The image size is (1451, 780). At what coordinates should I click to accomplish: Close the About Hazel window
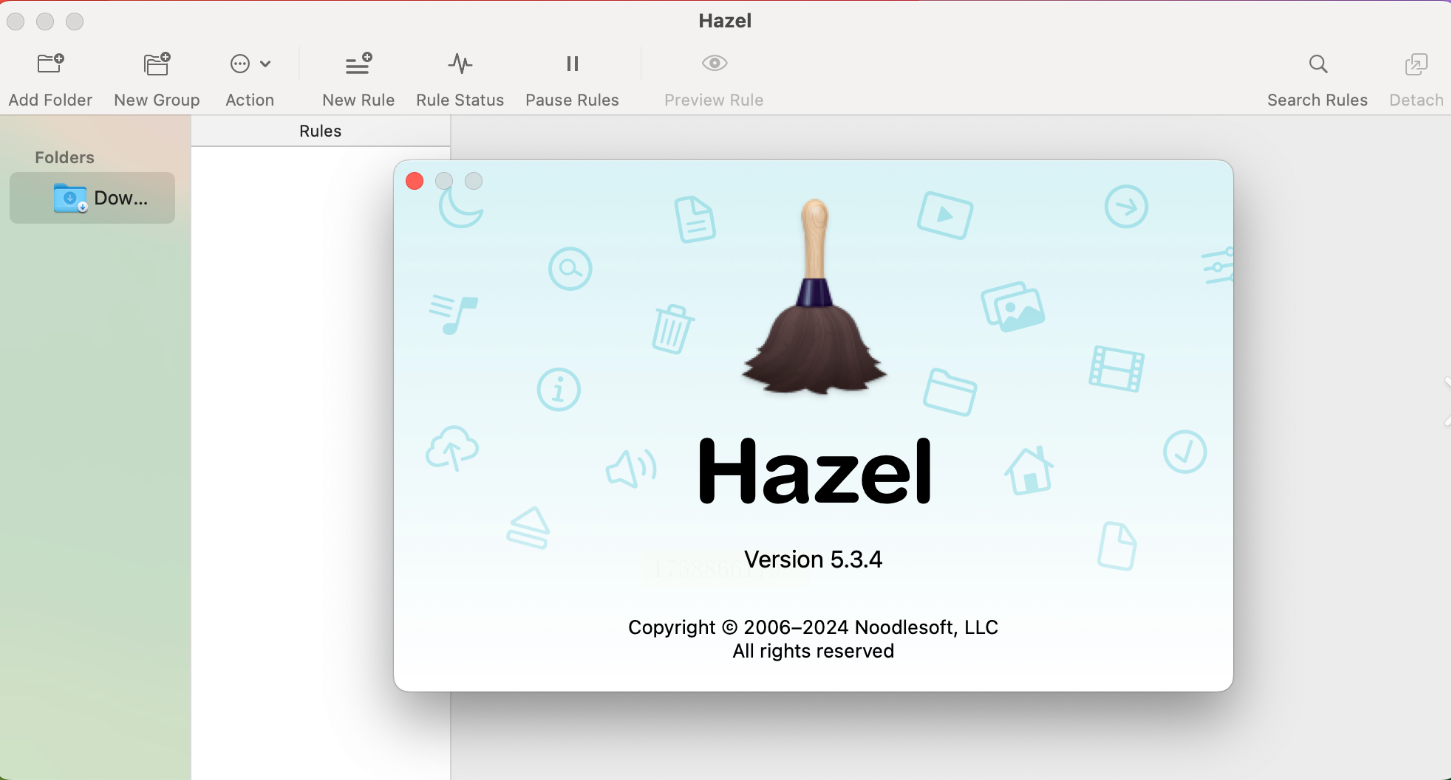coord(414,181)
